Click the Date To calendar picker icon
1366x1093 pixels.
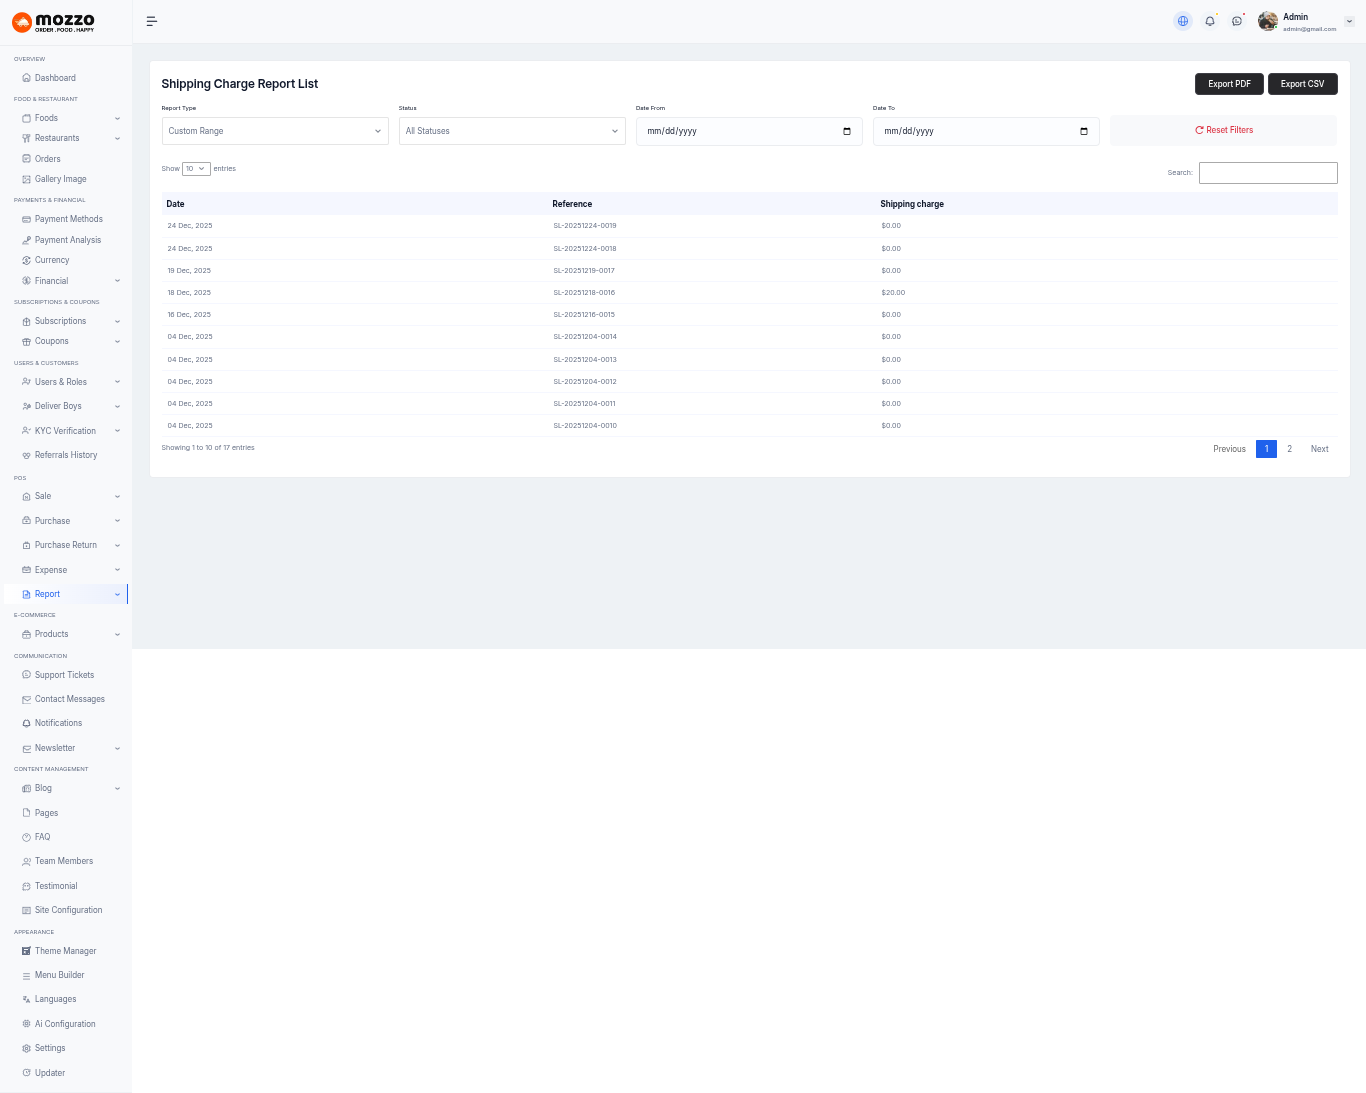(x=1084, y=131)
